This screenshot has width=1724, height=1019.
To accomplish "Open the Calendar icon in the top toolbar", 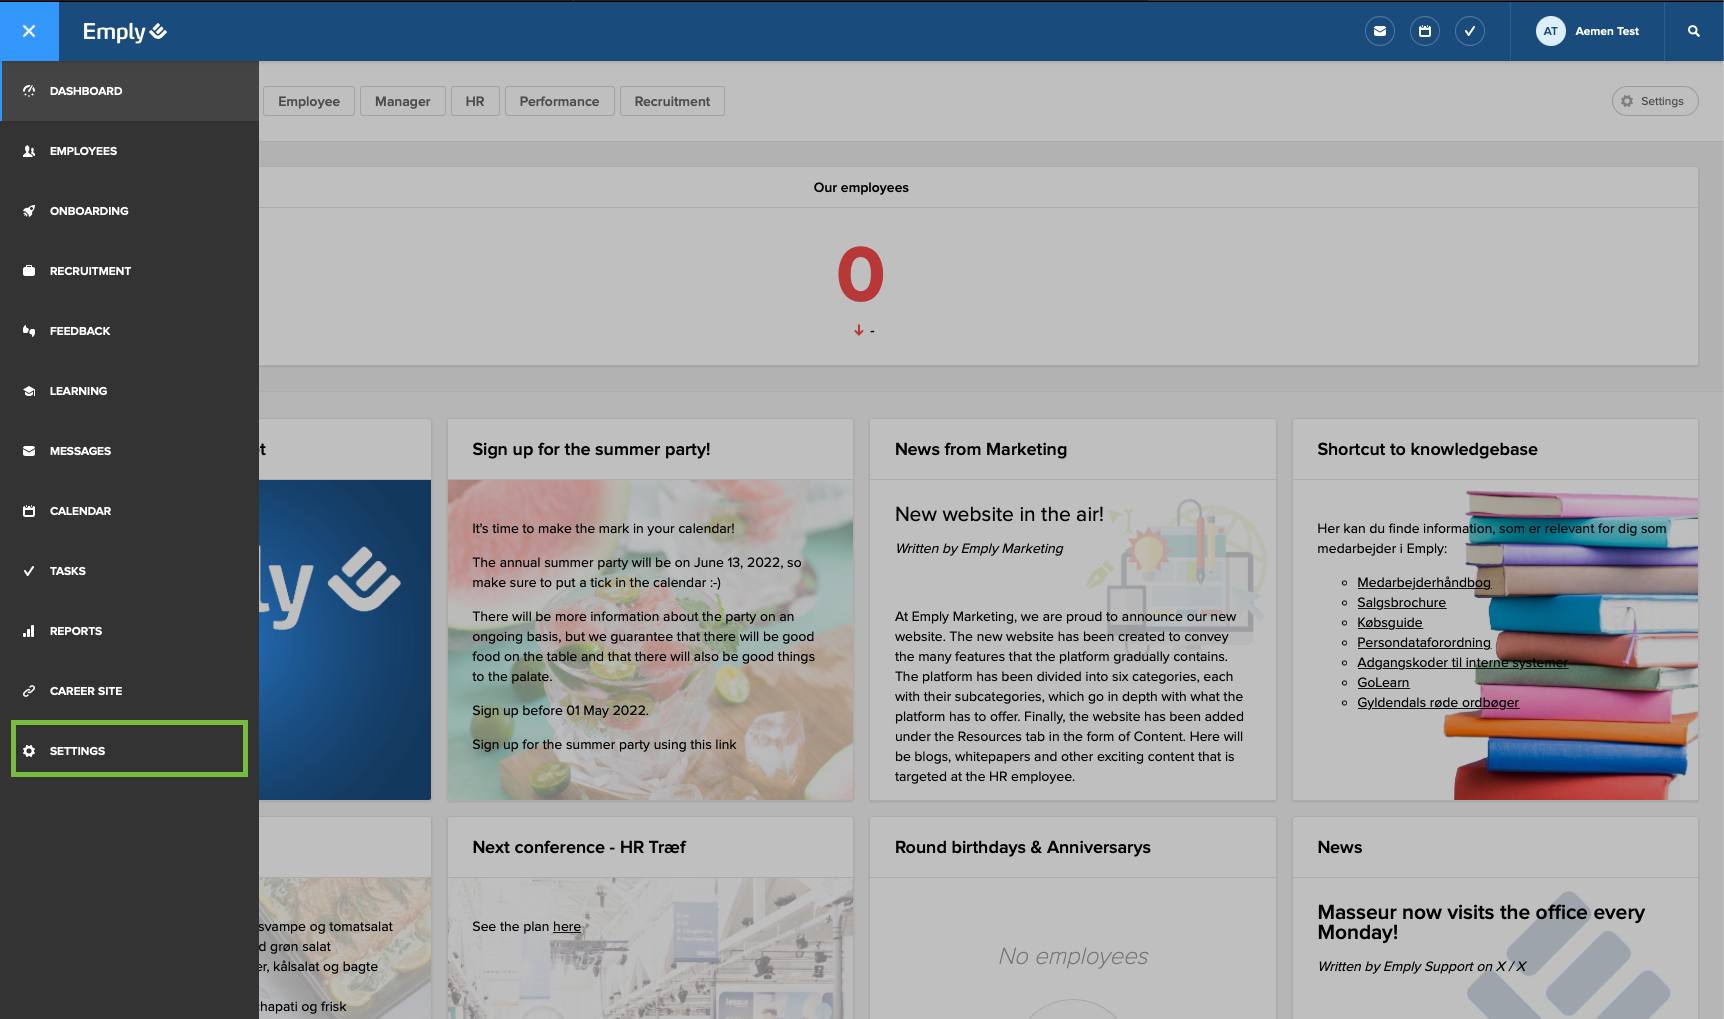I will tap(1425, 31).
